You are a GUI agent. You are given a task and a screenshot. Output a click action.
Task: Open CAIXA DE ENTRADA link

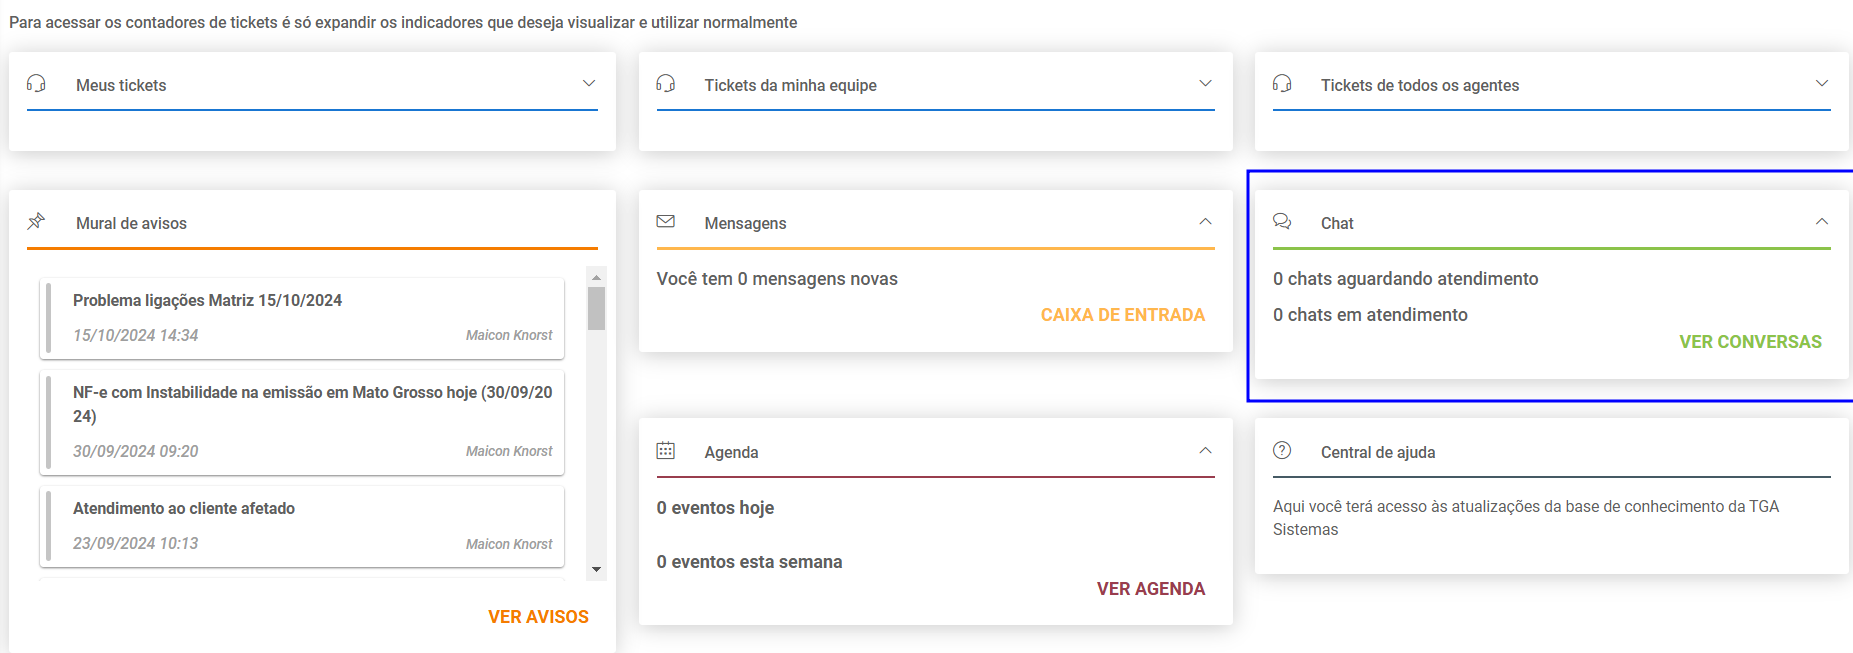point(1123,315)
